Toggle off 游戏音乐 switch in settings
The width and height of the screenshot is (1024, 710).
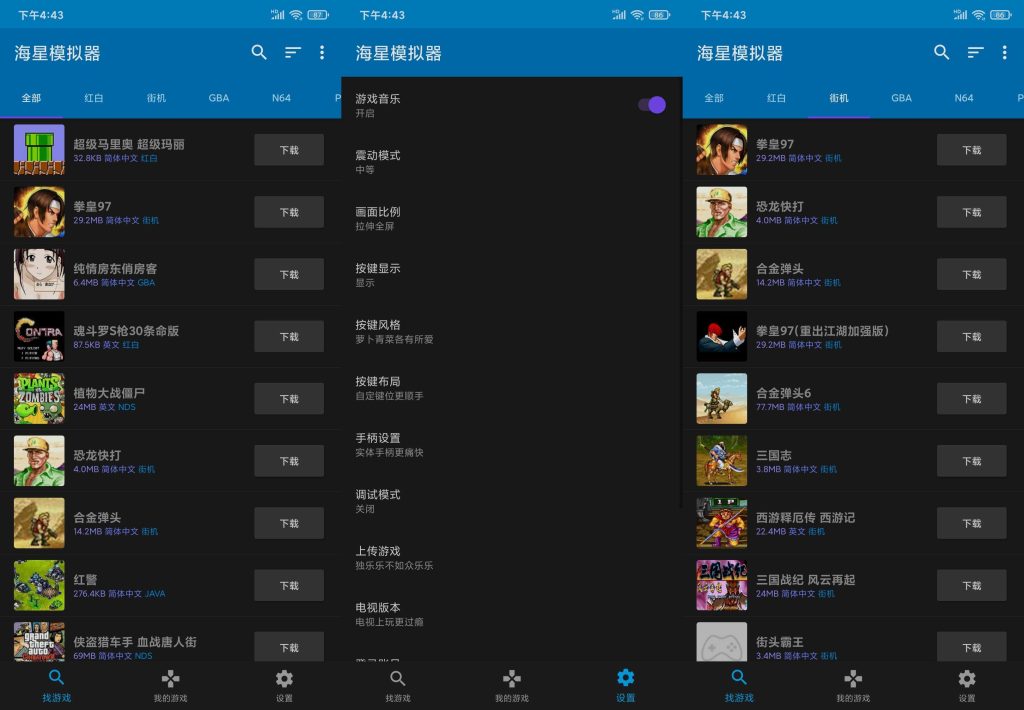[x=652, y=104]
